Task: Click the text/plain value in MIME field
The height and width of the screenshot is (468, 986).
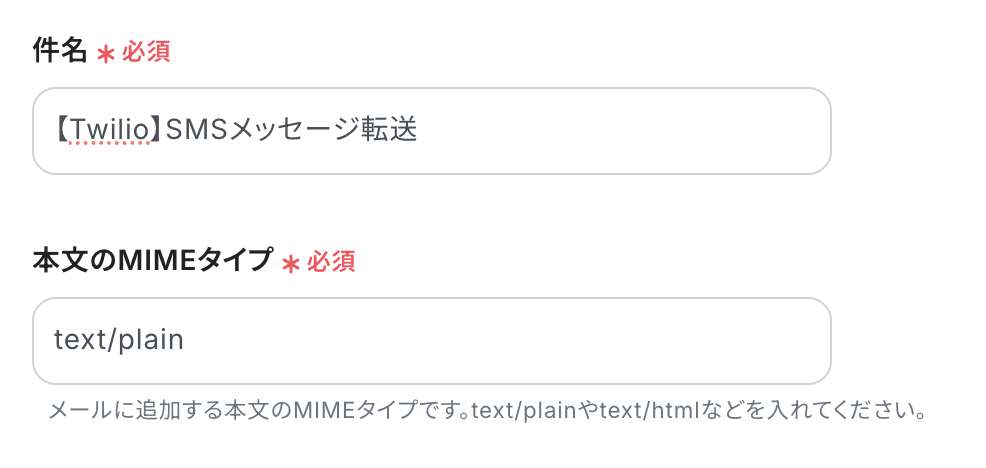Action: click(119, 340)
